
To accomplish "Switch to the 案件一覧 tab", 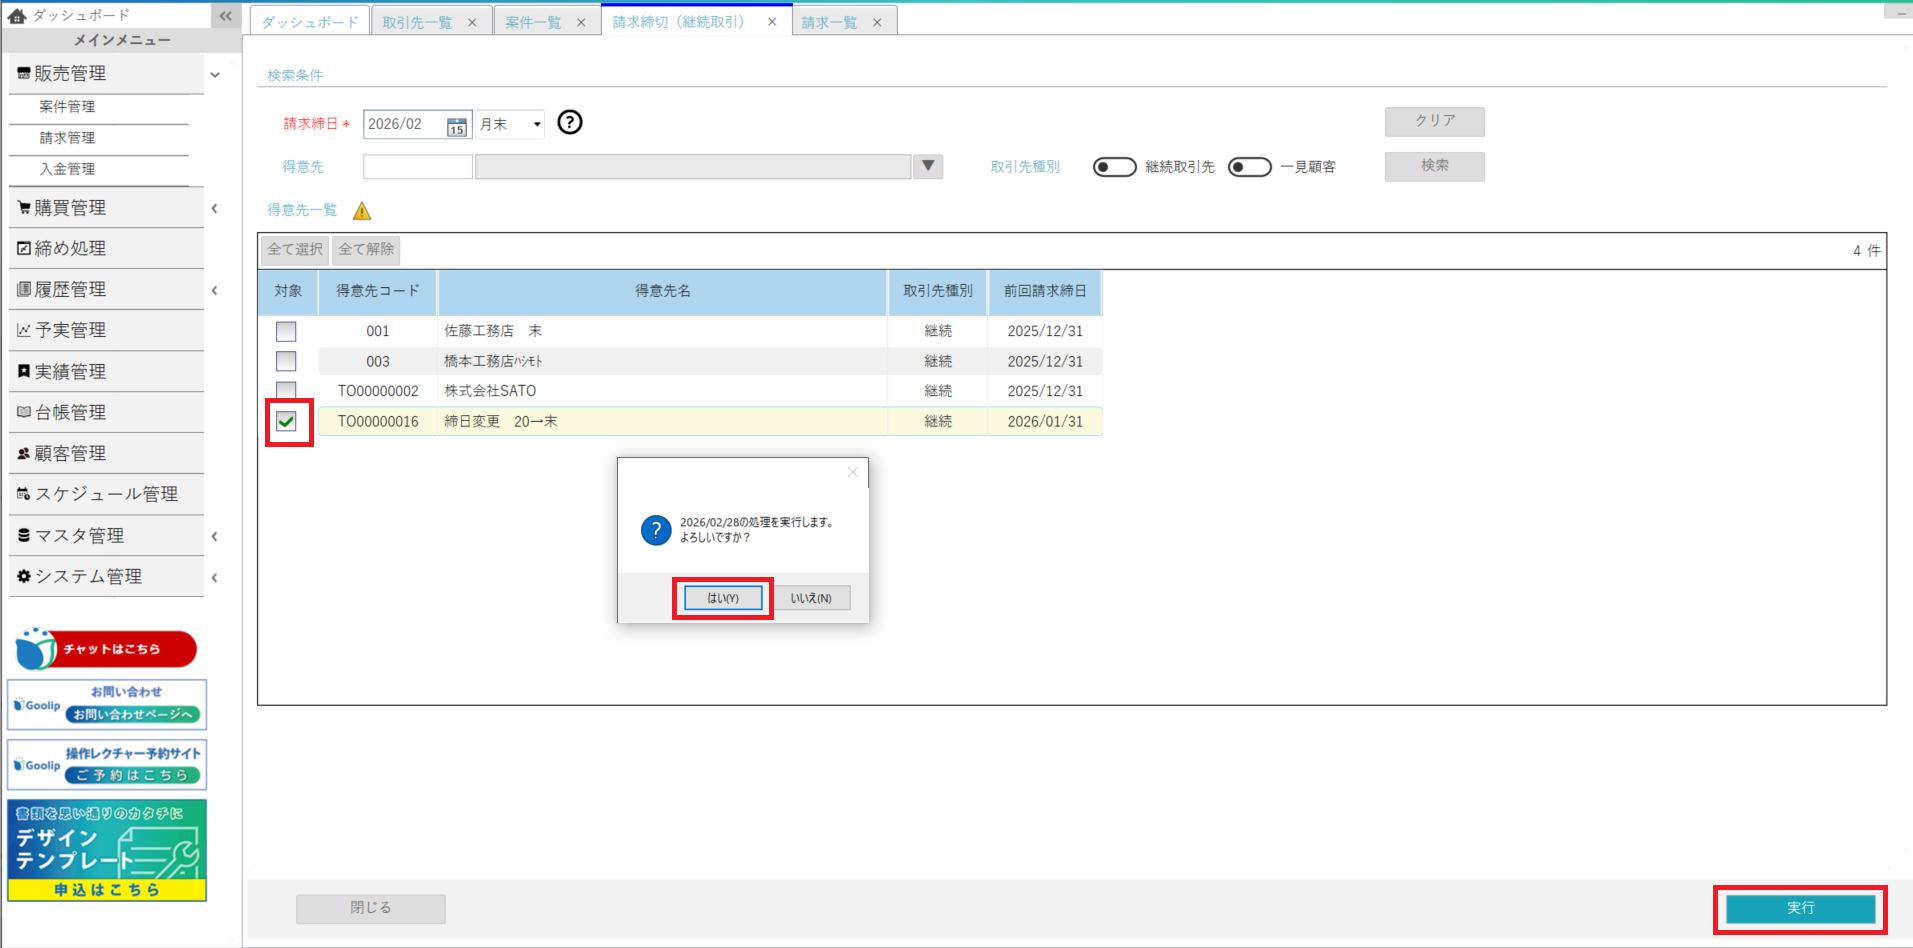I will [533, 22].
